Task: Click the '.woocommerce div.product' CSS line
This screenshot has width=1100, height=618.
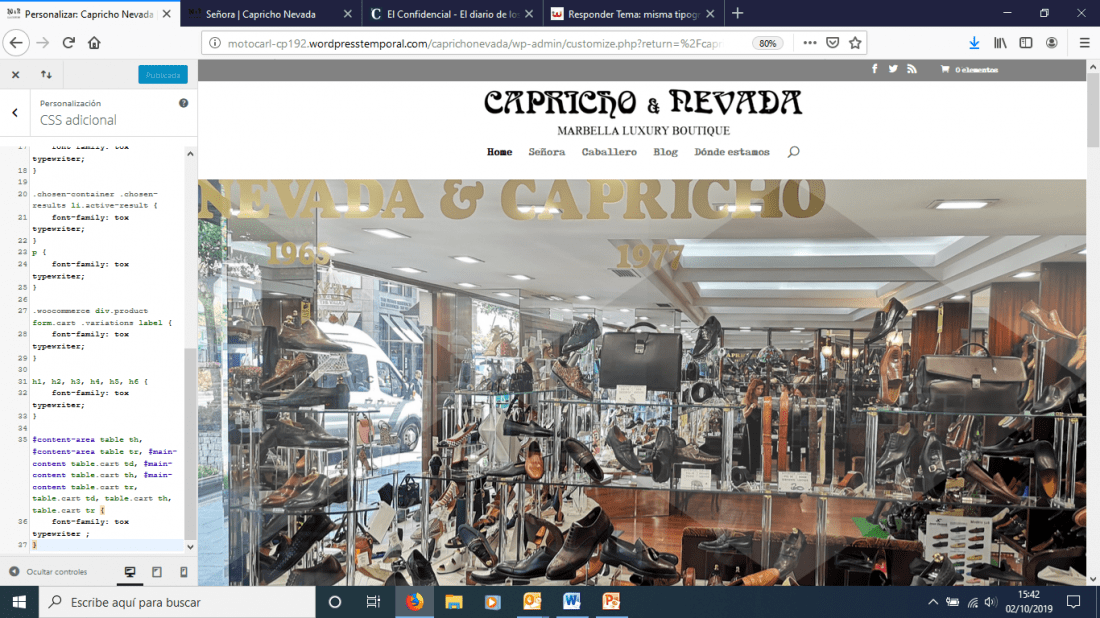Action: 90,311
